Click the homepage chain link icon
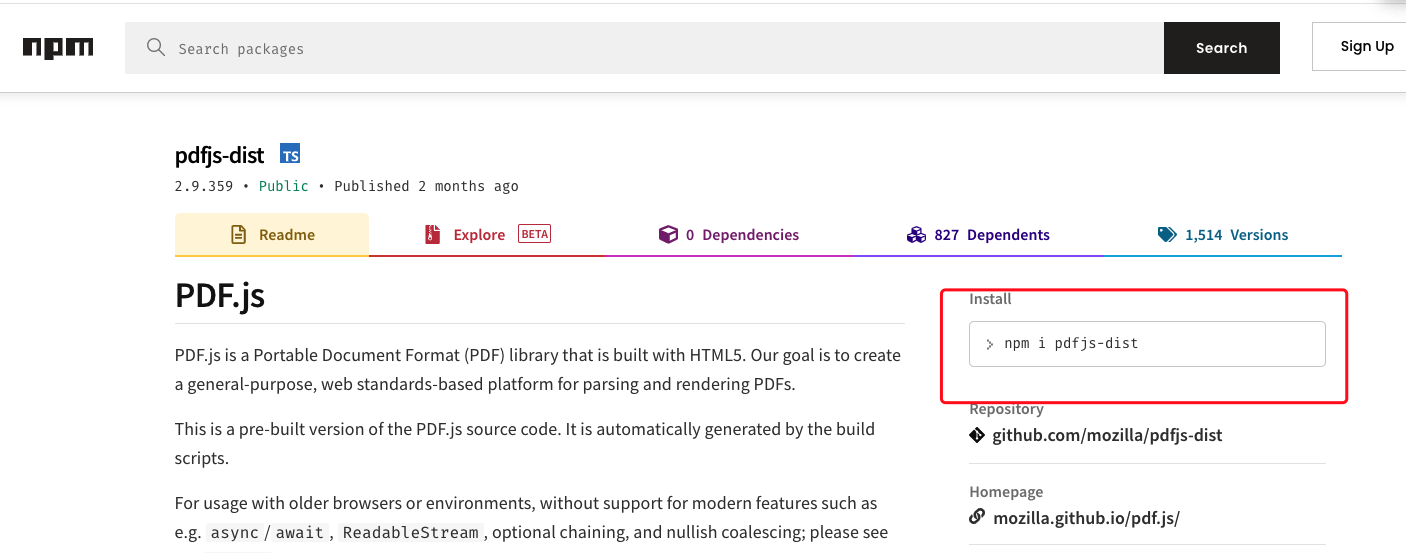Viewport: 1406px width, 553px height. (x=977, y=517)
